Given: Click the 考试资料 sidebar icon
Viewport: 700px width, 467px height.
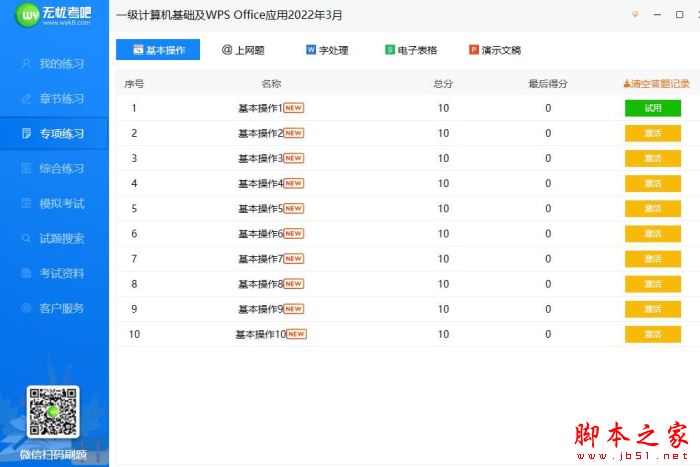Looking at the screenshot, I should 26,273.
